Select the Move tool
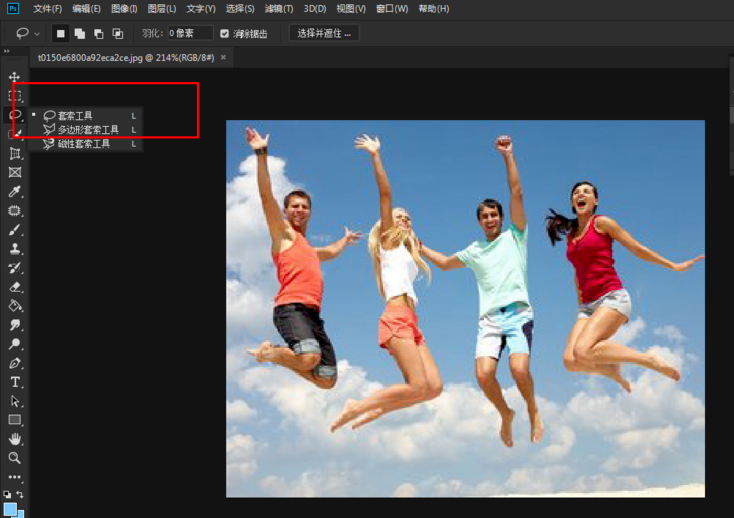This screenshot has width=734, height=518. [15, 77]
